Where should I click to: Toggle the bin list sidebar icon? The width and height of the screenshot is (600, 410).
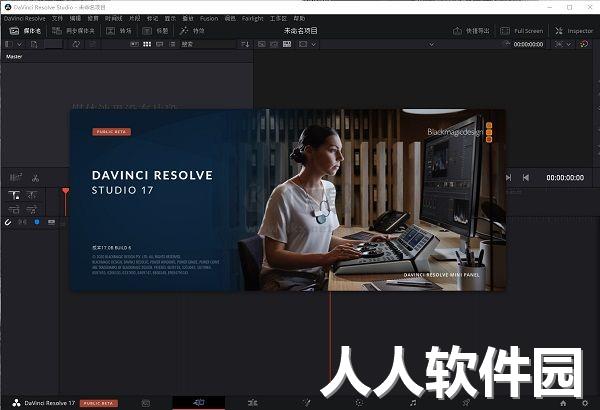point(9,44)
